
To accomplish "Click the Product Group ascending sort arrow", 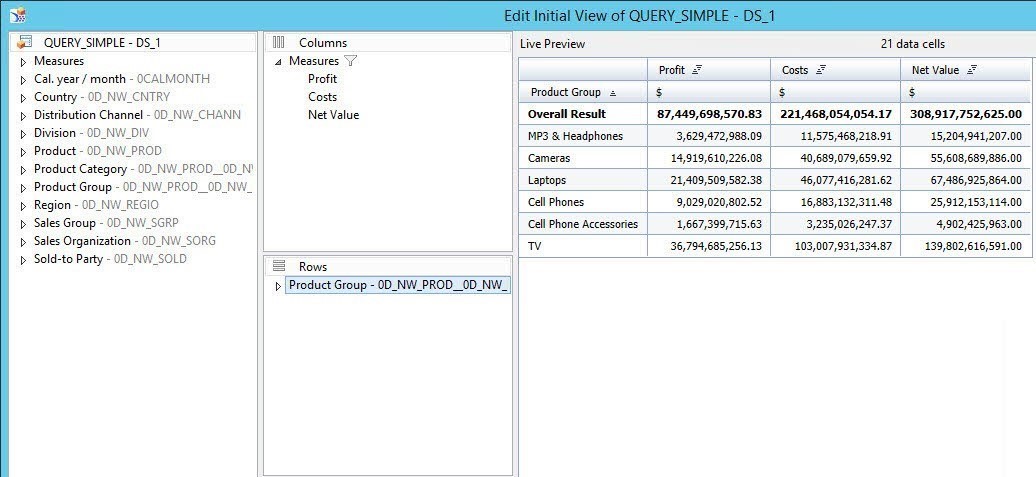I will [613, 93].
